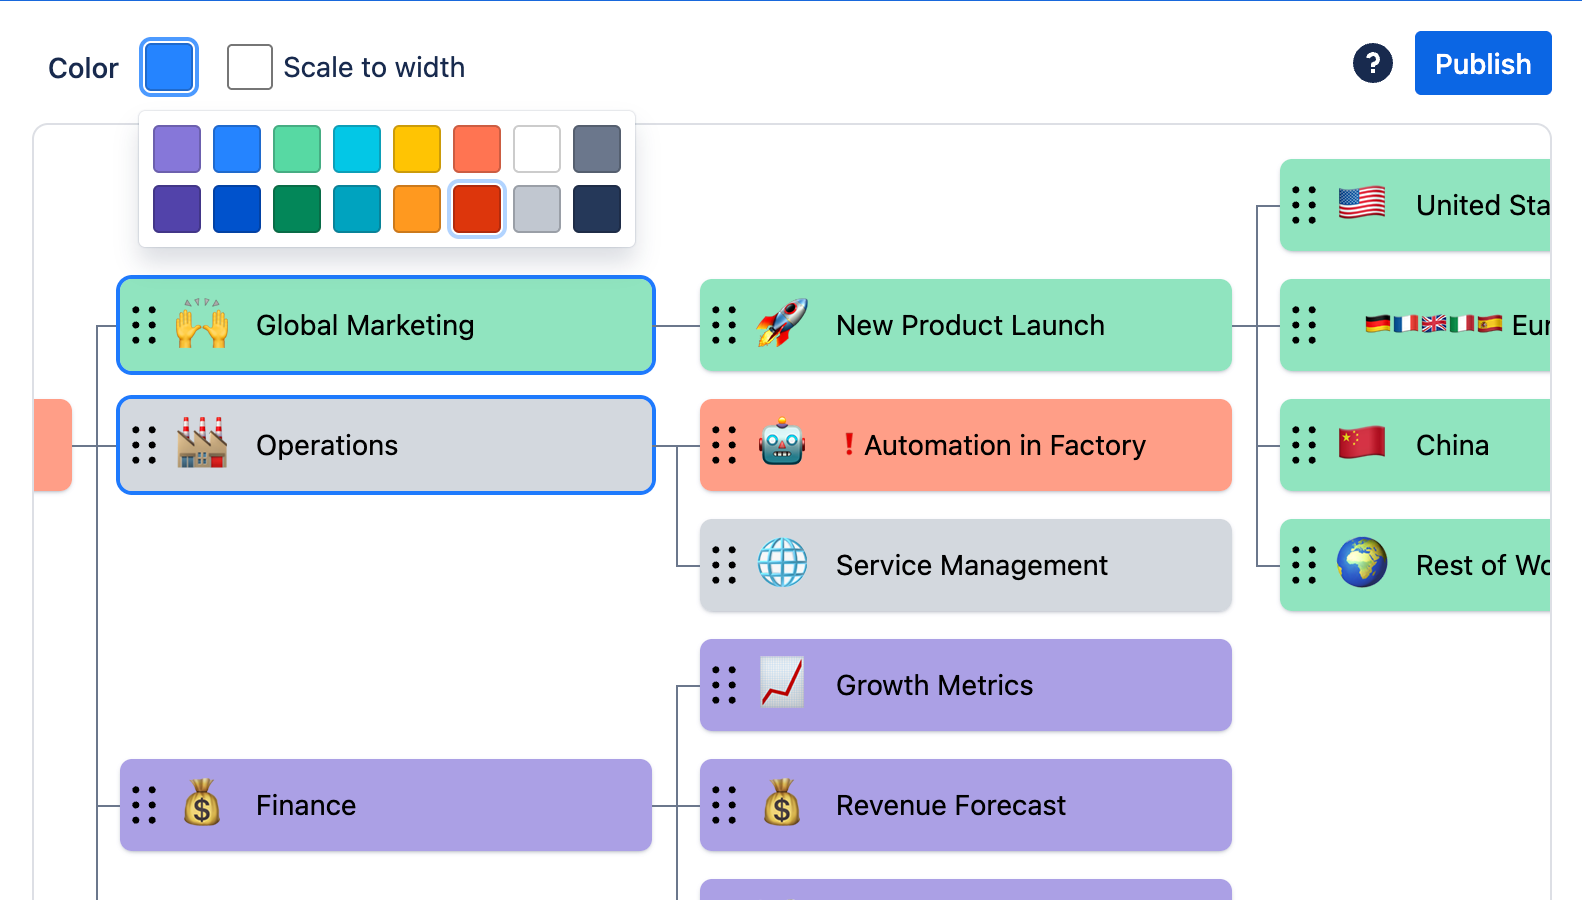The image size is (1582, 900).
Task: Choose the light gray color swatch
Action: [x=537, y=209]
